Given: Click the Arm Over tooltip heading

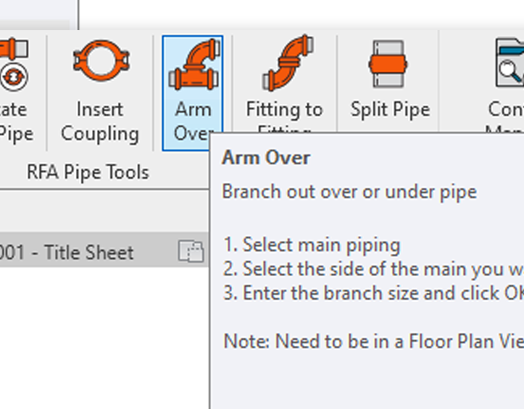Looking at the screenshot, I should point(266,157).
